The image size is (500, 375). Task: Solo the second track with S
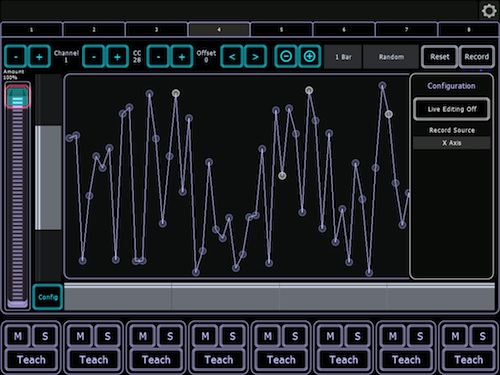(x=107, y=336)
